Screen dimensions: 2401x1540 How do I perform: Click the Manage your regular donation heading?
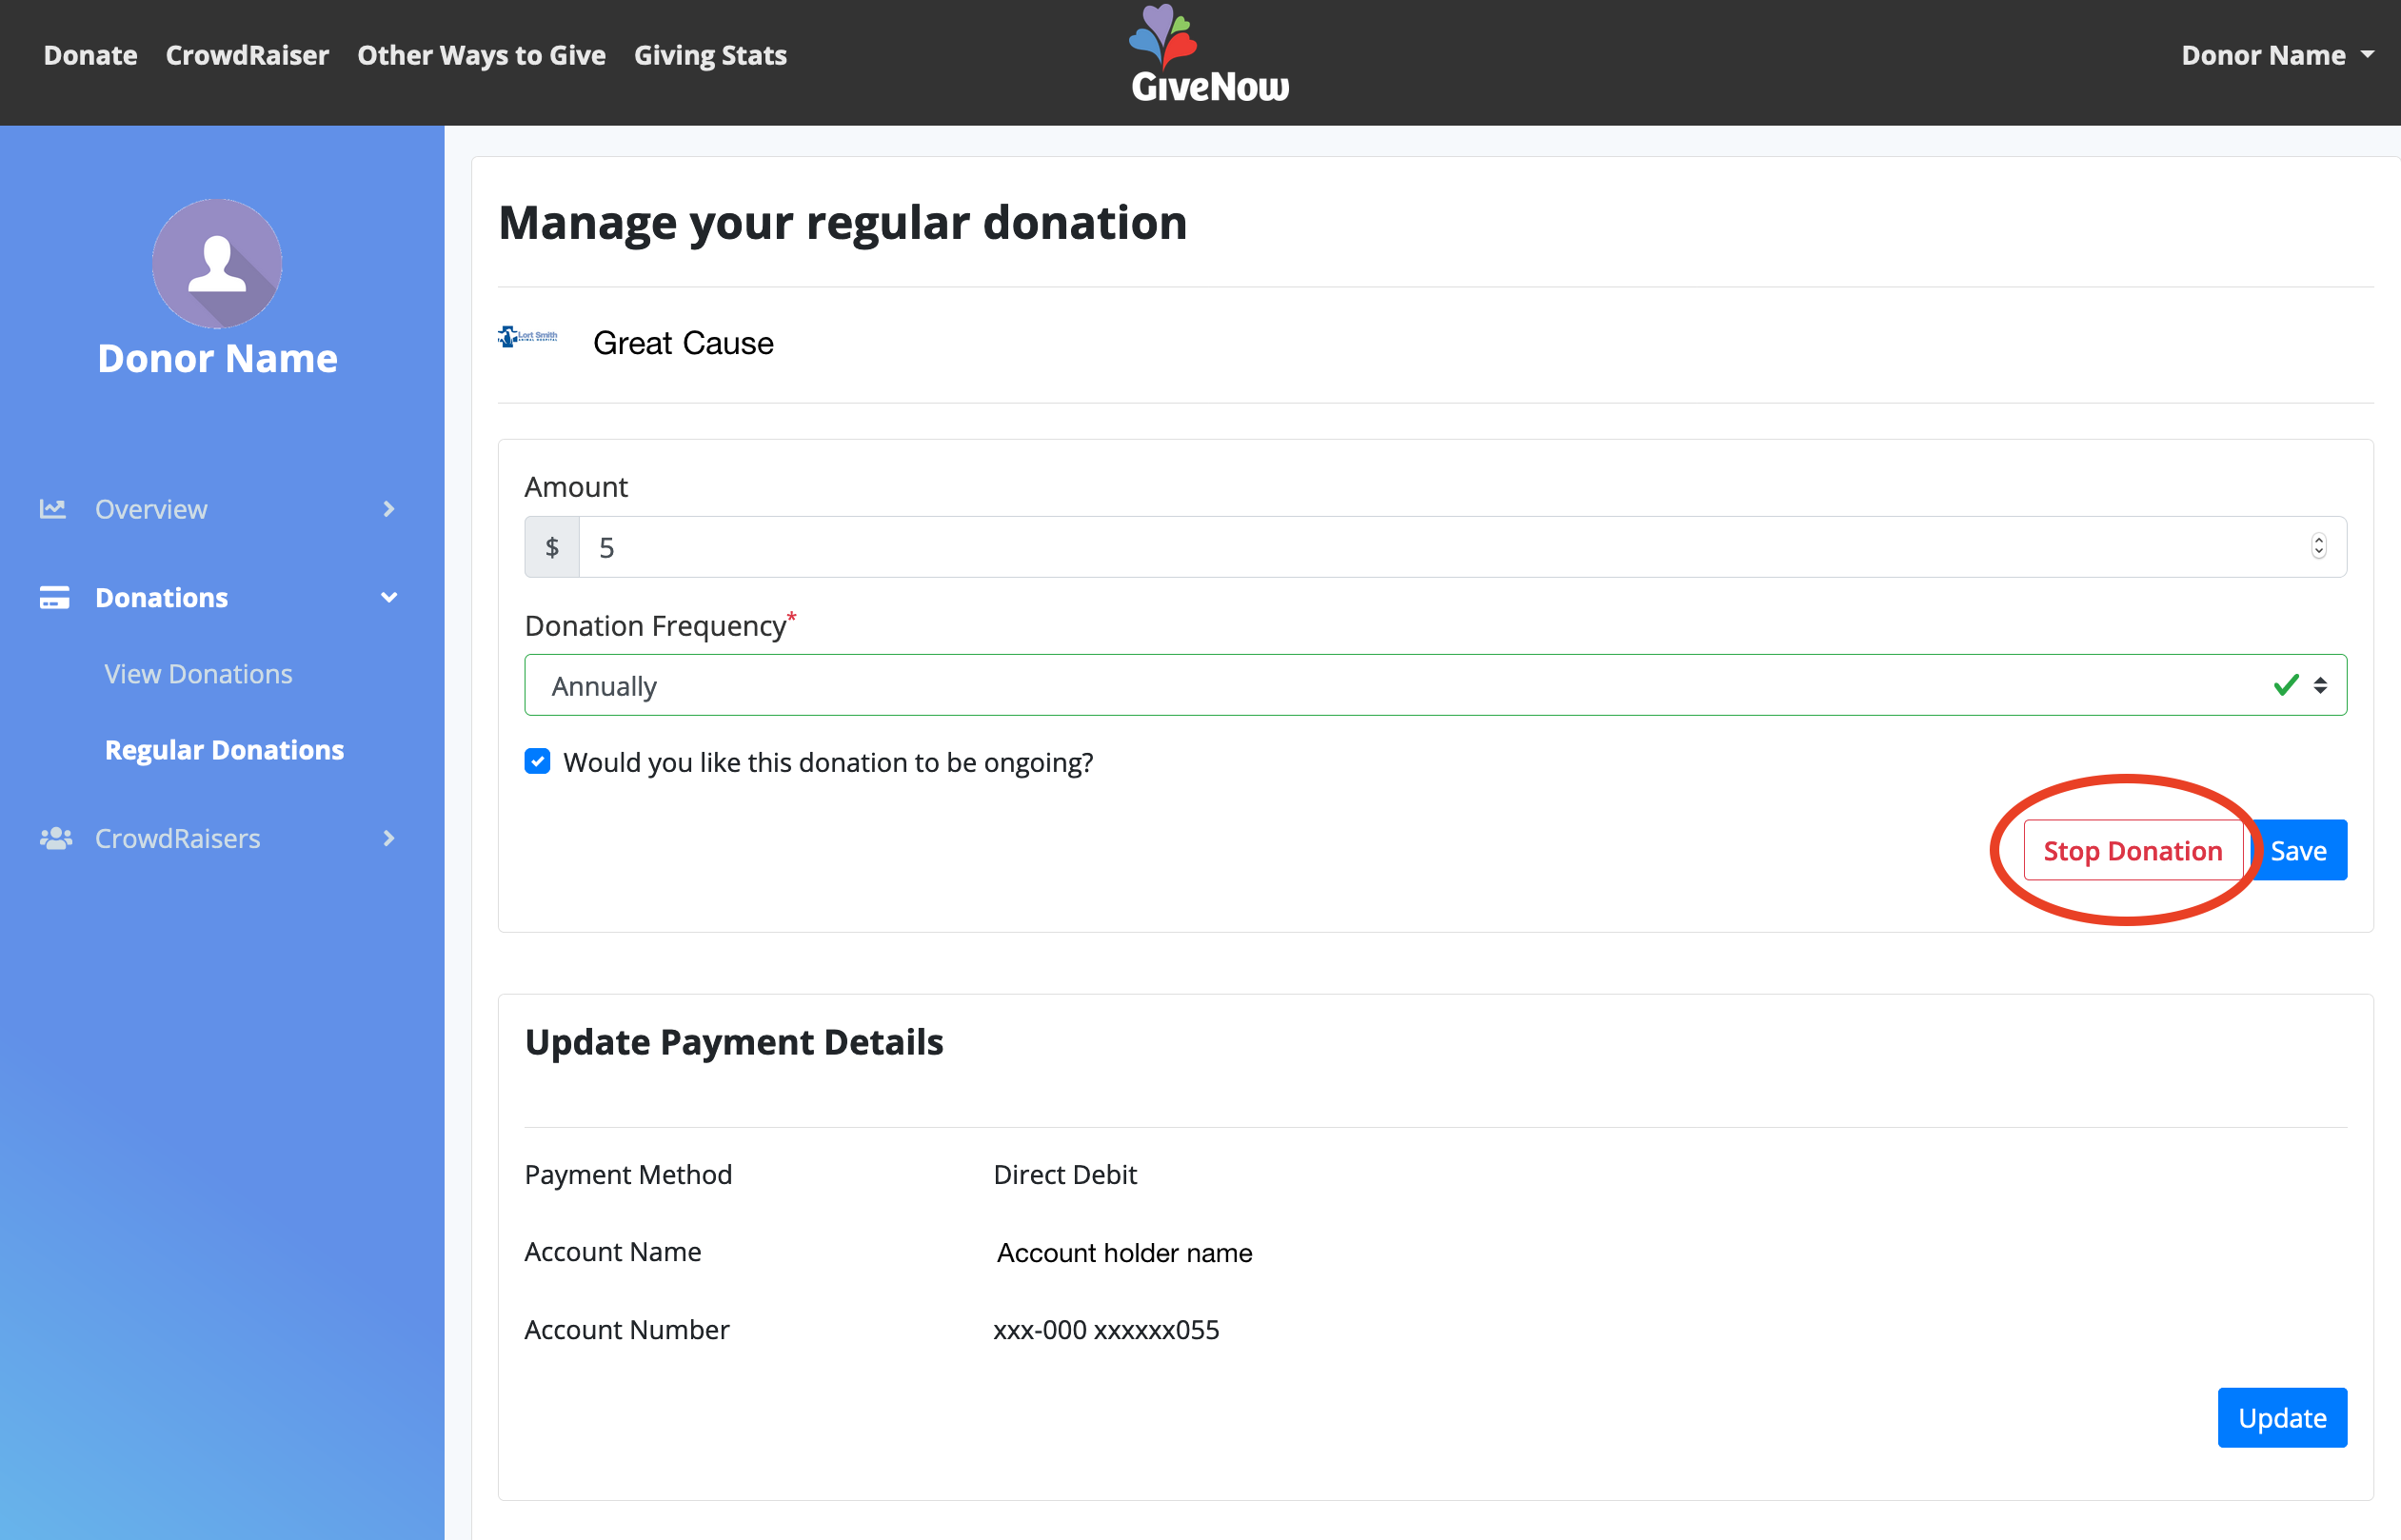[843, 222]
